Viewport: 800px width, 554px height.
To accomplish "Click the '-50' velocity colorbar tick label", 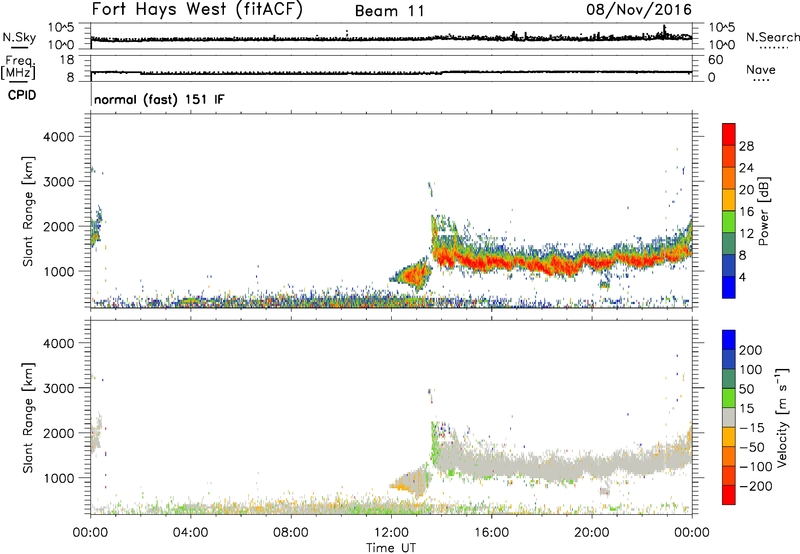I will pyautogui.click(x=752, y=447).
